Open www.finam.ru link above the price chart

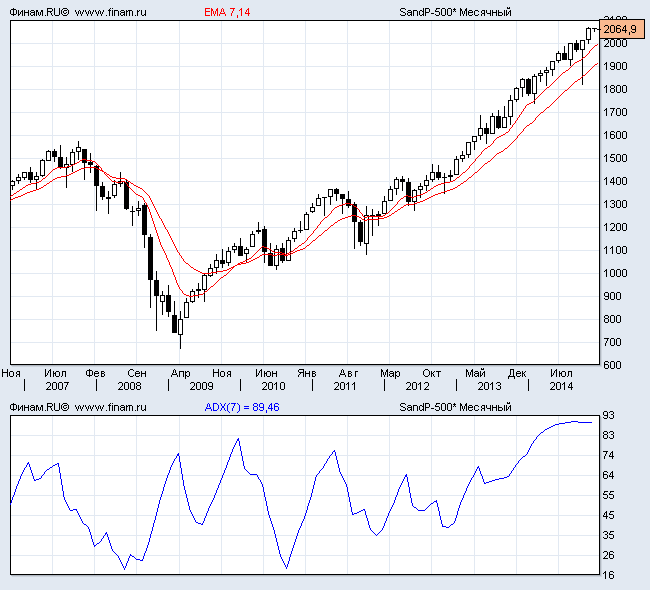coord(110,13)
